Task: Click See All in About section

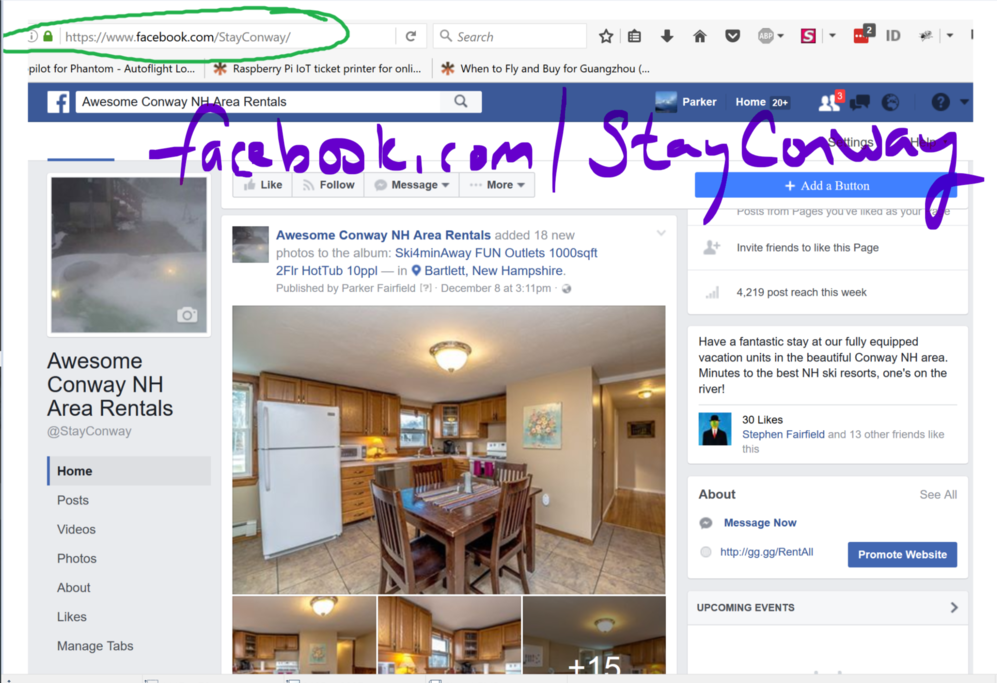Action: point(938,495)
